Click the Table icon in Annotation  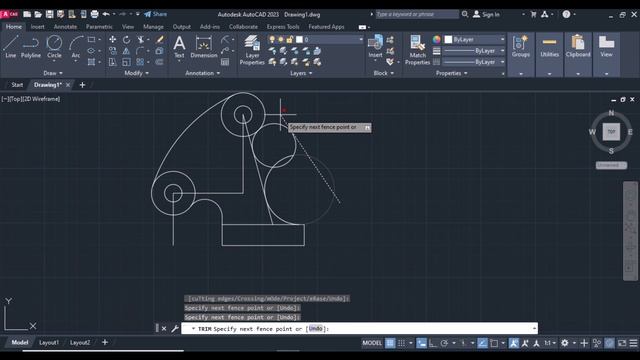(225, 62)
